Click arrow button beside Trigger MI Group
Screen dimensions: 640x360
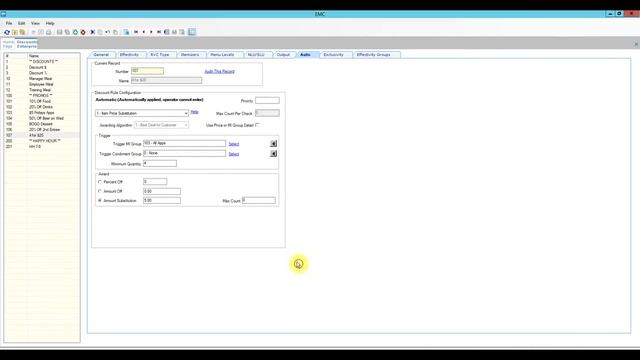click(273, 144)
